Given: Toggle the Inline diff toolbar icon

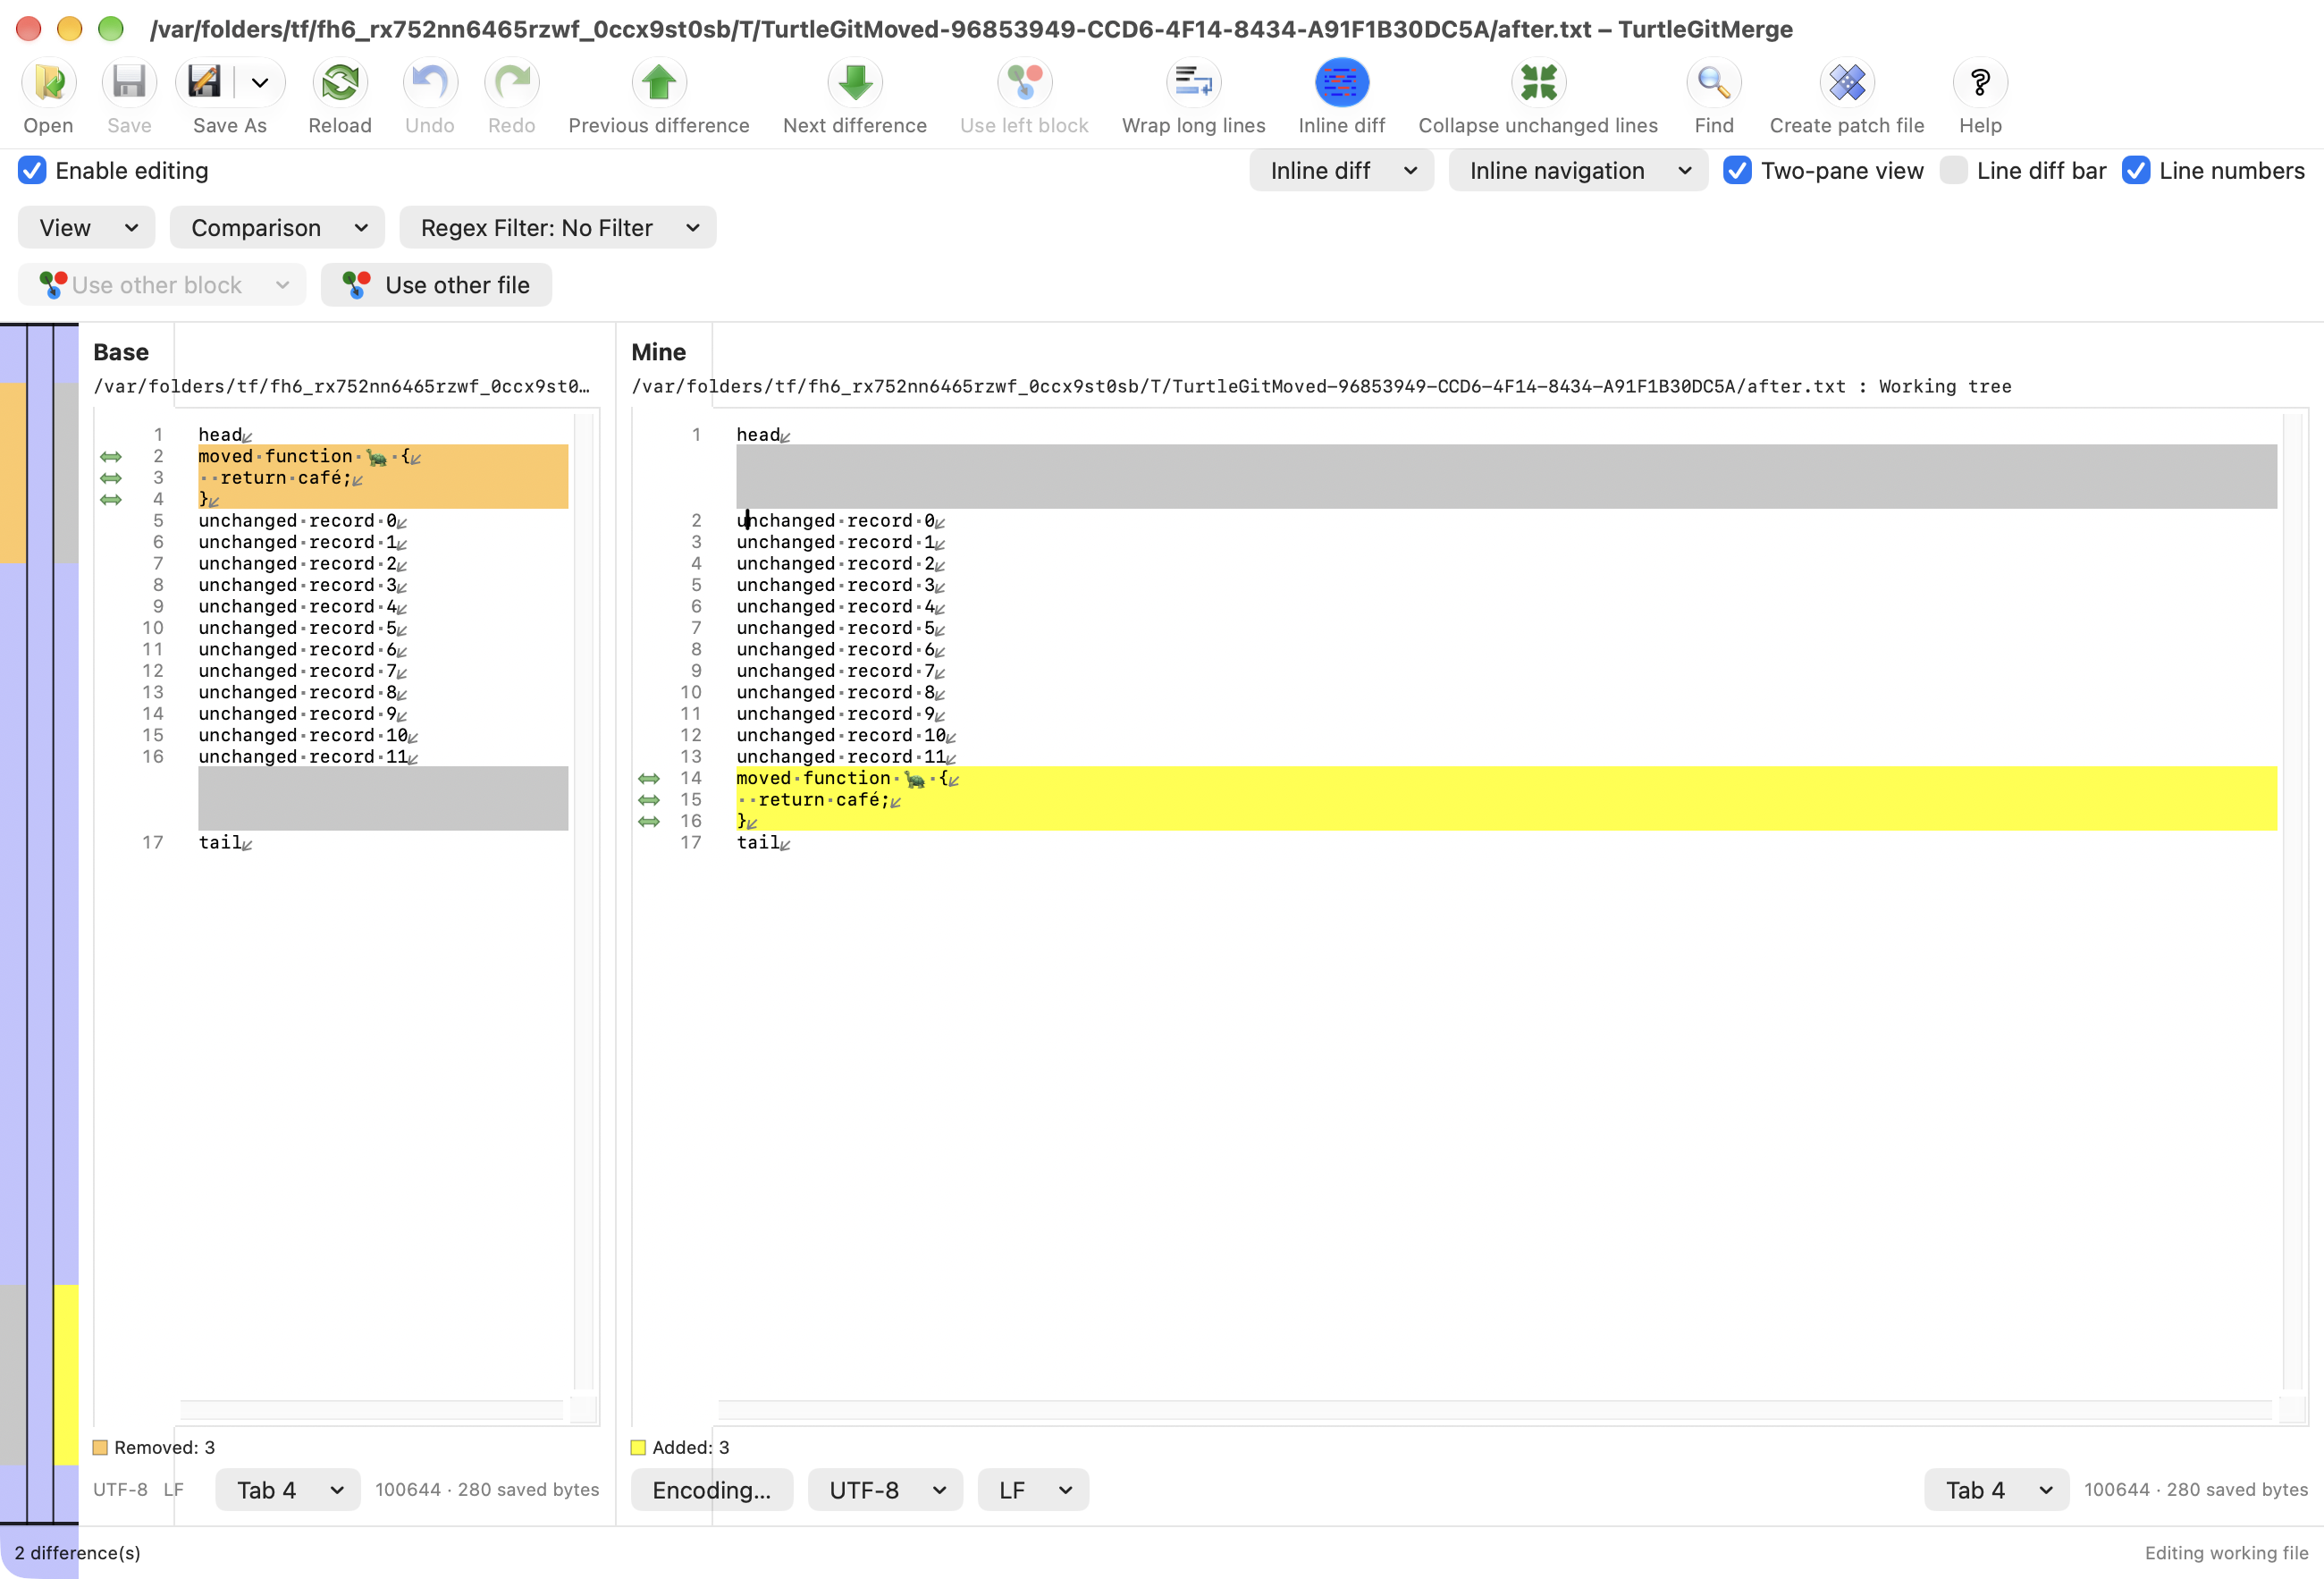Looking at the screenshot, I should (1341, 83).
